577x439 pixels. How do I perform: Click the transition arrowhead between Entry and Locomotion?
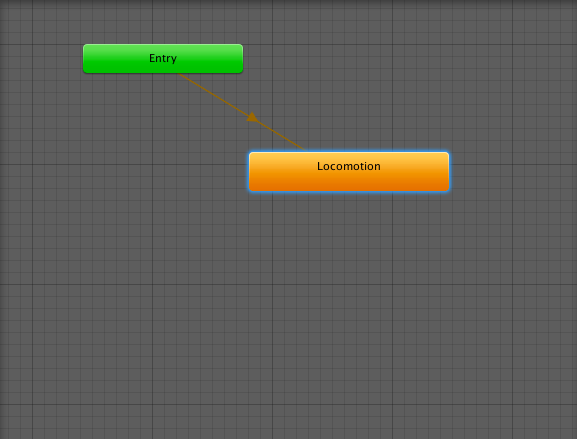(x=253, y=117)
